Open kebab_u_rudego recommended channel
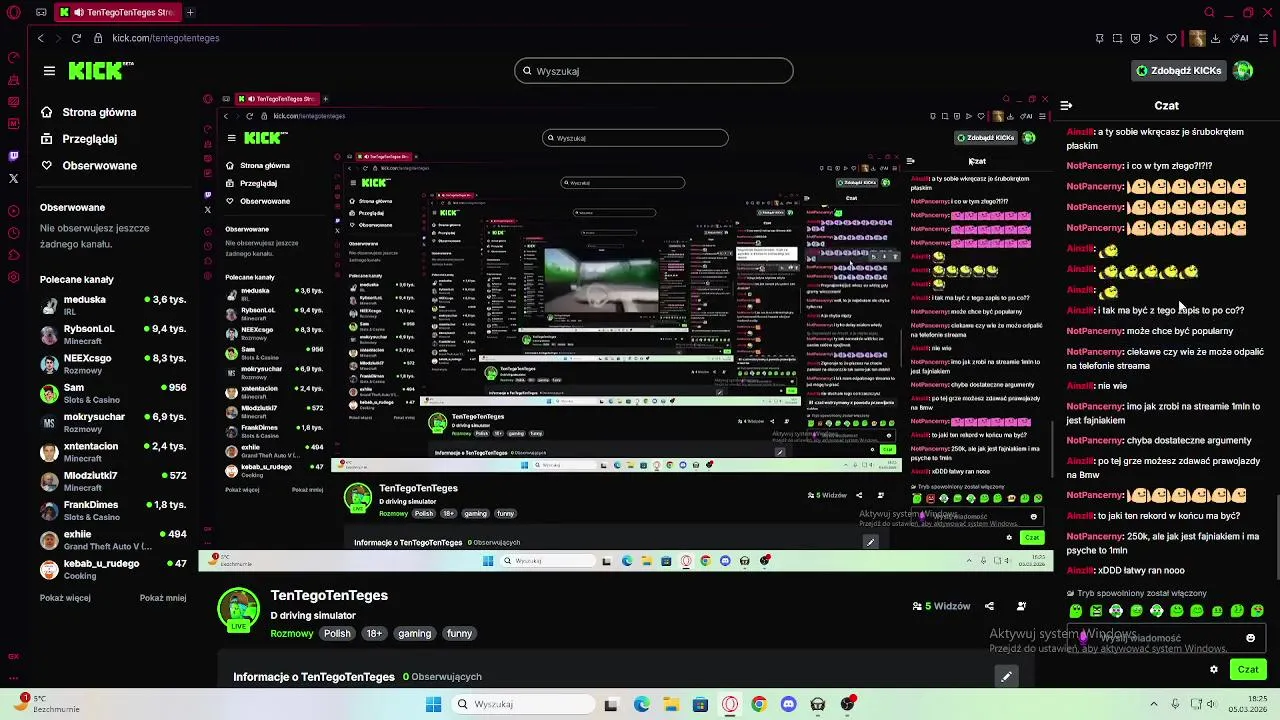Screen dimensions: 1280x720 point(113,569)
